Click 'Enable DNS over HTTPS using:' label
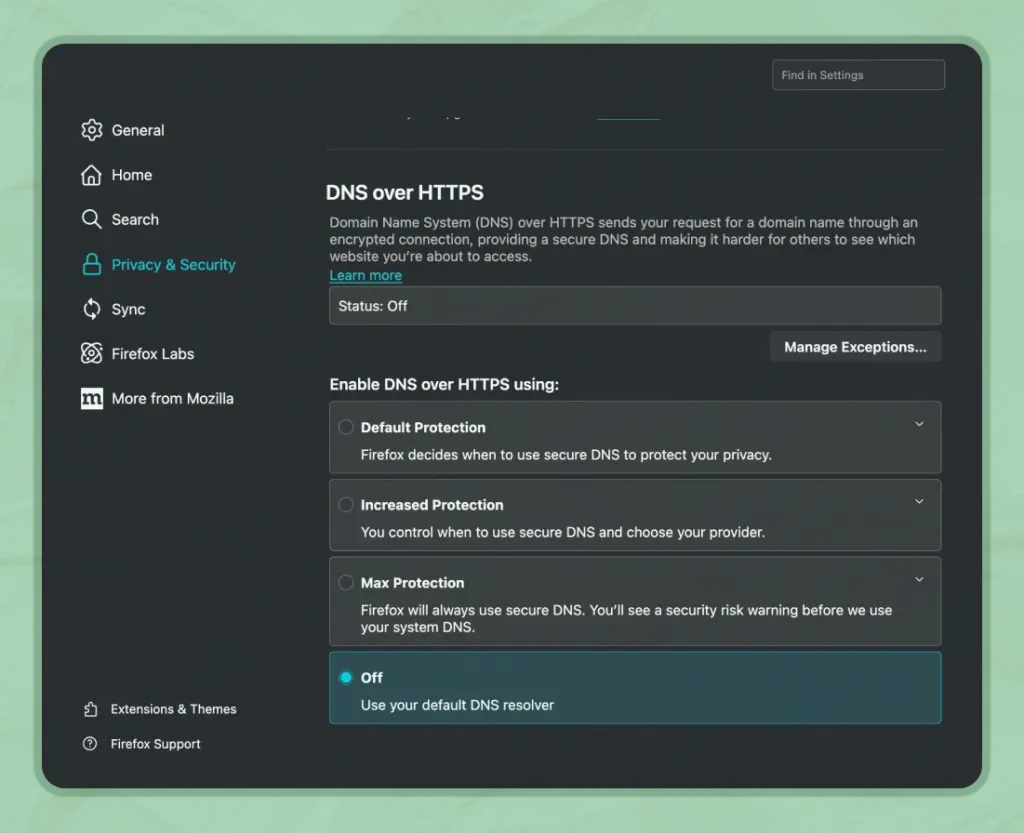1024x833 pixels. click(444, 385)
